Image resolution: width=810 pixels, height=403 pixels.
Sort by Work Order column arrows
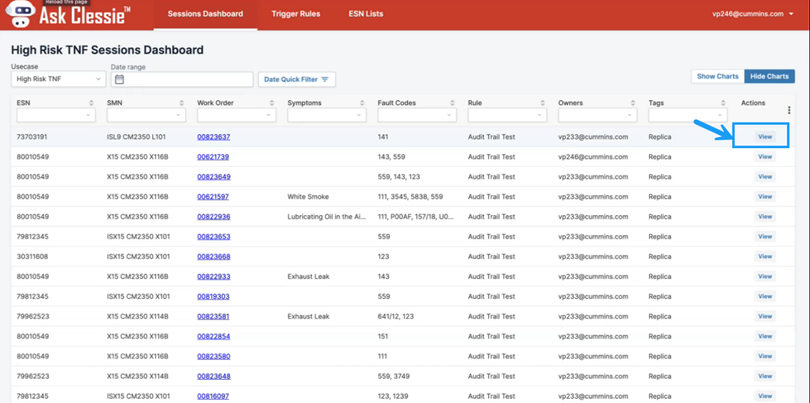[x=272, y=103]
